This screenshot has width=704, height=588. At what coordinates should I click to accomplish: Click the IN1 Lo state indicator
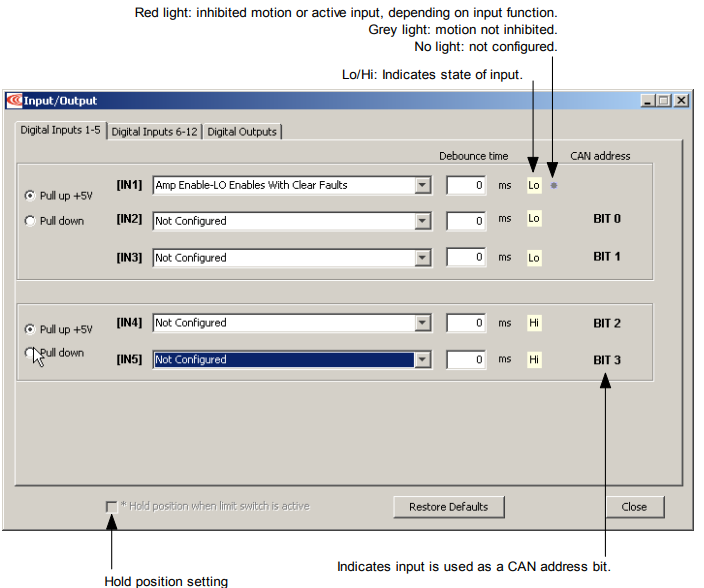(534, 185)
